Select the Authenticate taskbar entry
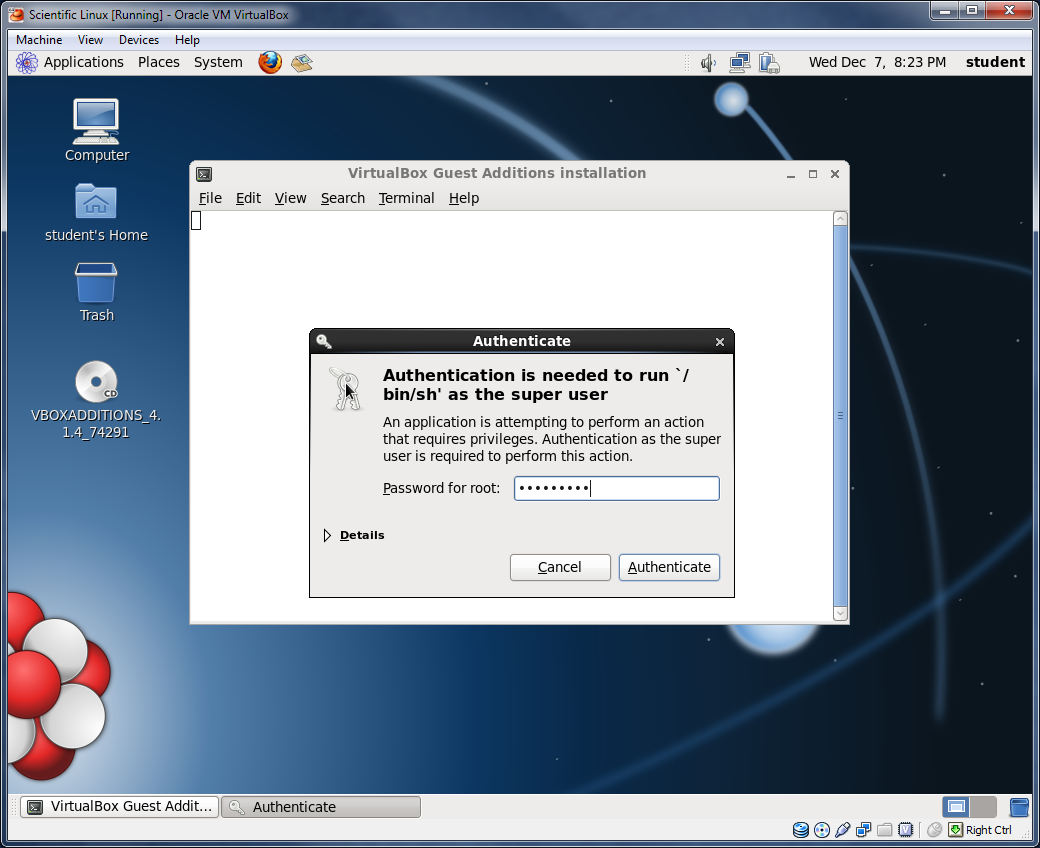Screen dimensions: 1040x848 coord(321,807)
